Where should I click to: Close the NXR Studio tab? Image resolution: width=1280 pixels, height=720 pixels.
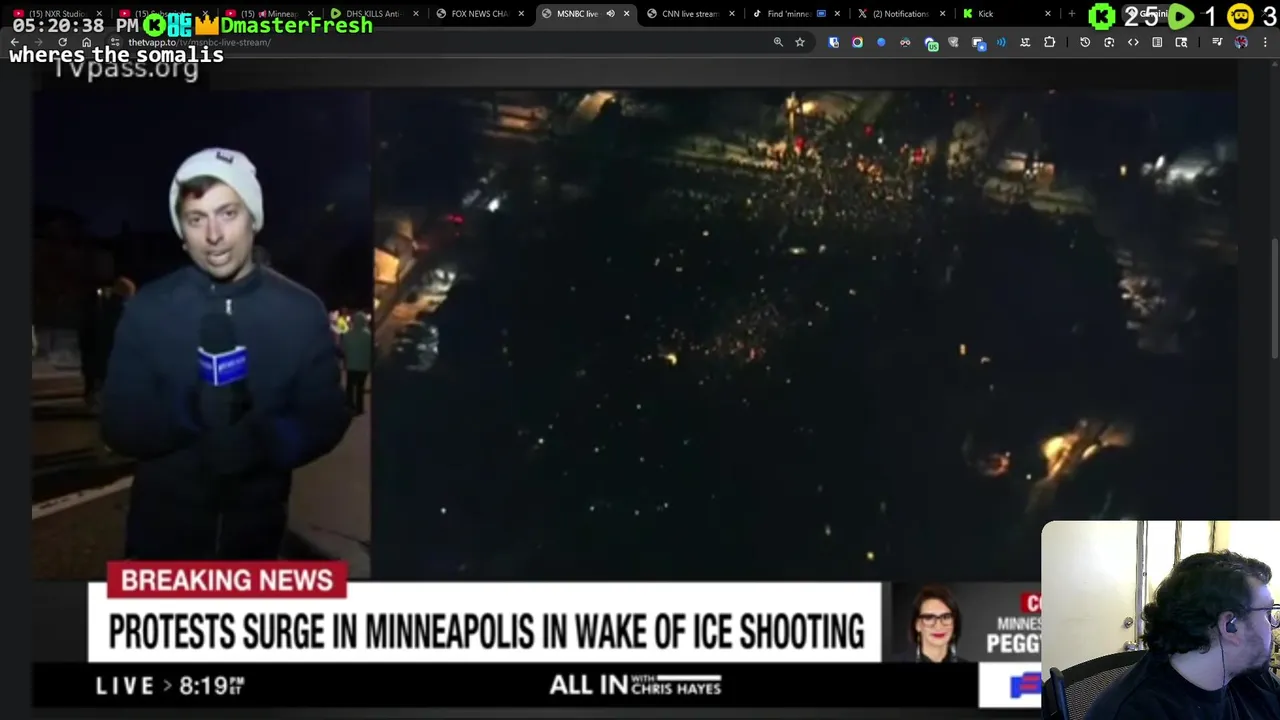pos(99,14)
